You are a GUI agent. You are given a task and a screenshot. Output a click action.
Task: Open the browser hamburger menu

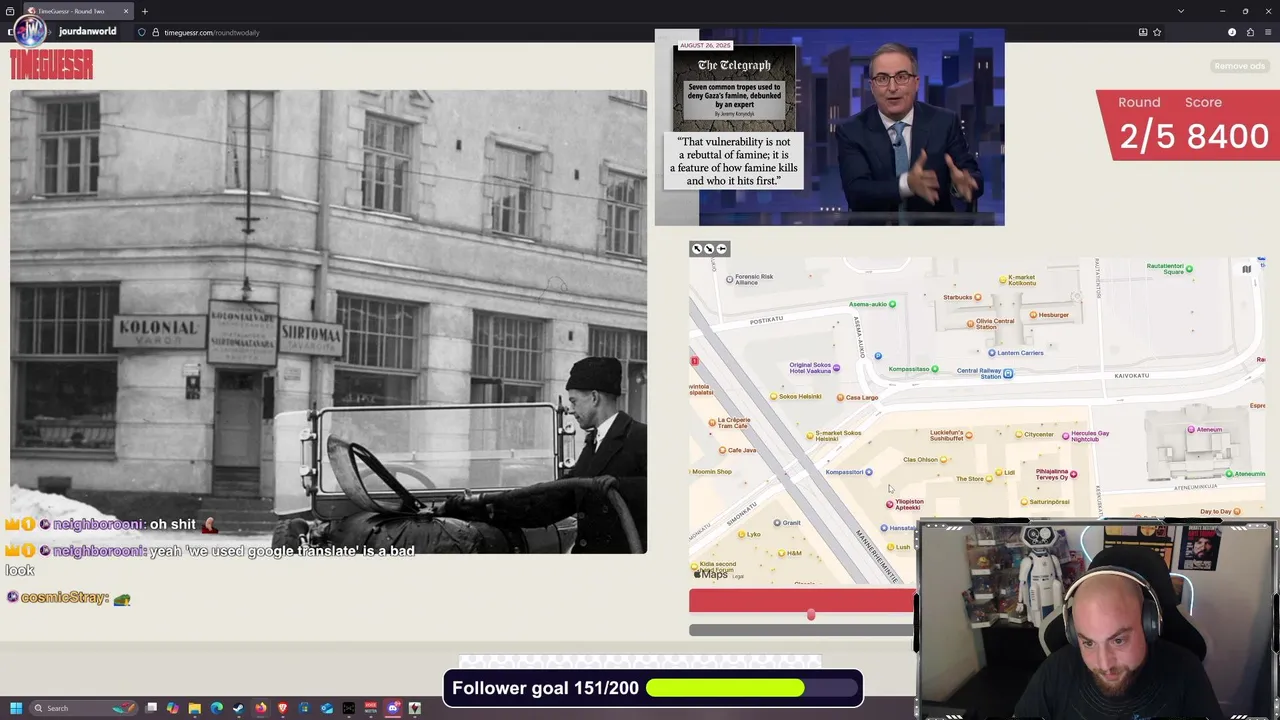tap(1268, 32)
